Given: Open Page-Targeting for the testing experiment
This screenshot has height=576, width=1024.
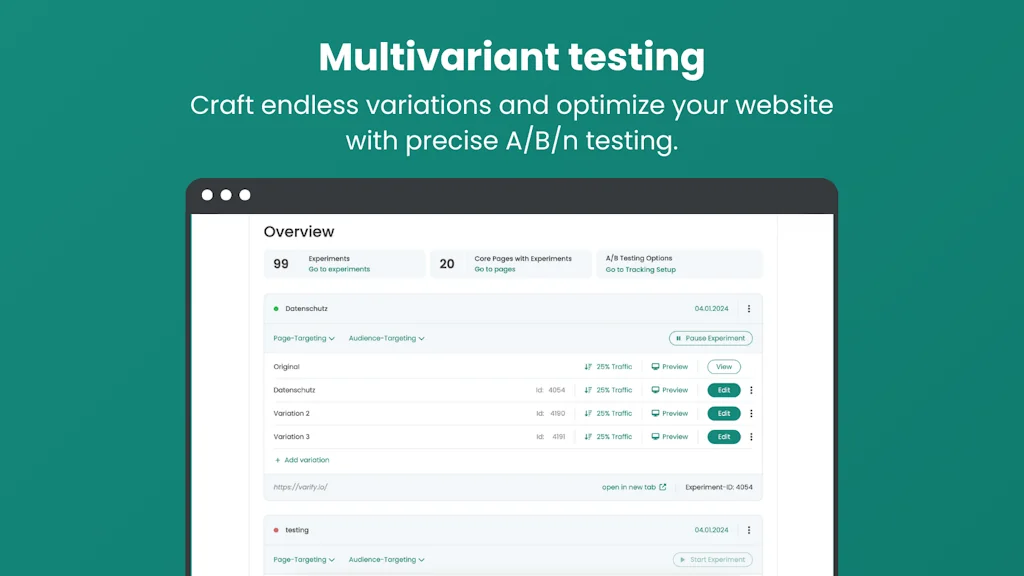Looking at the screenshot, I should [302, 559].
